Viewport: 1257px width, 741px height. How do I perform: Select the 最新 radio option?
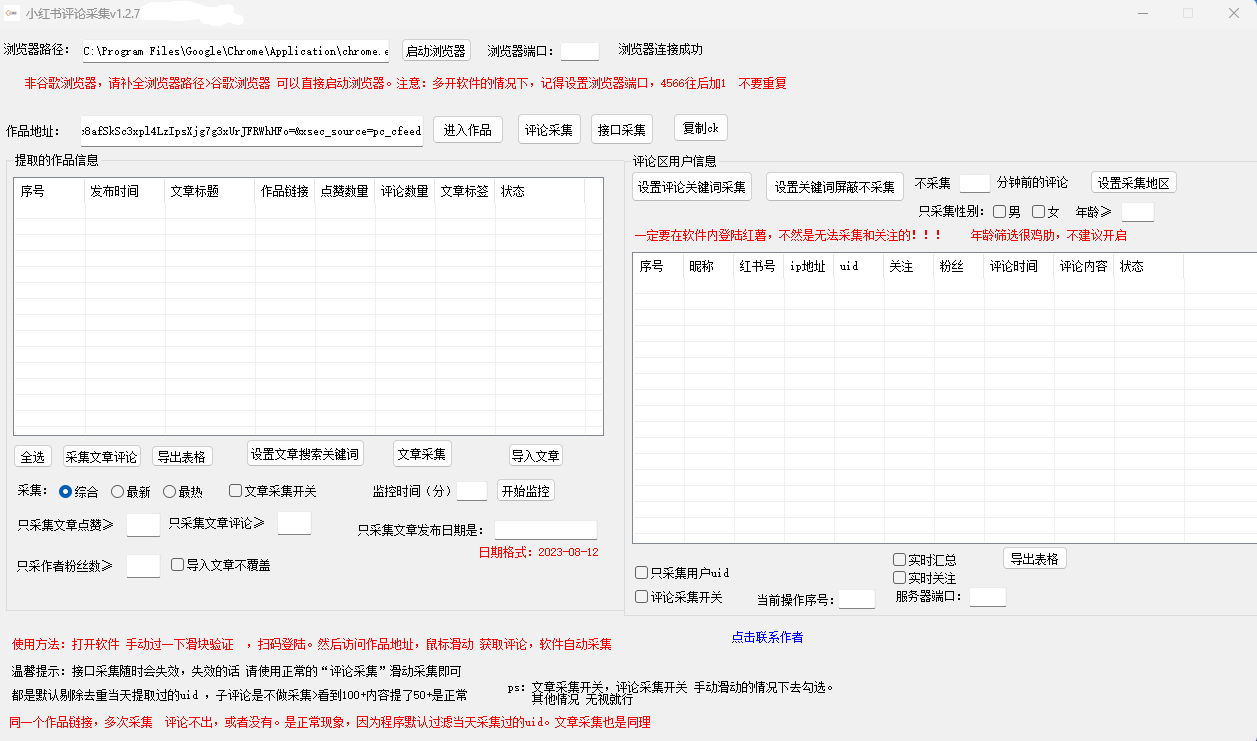pyautogui.click(x=117, y=492)
